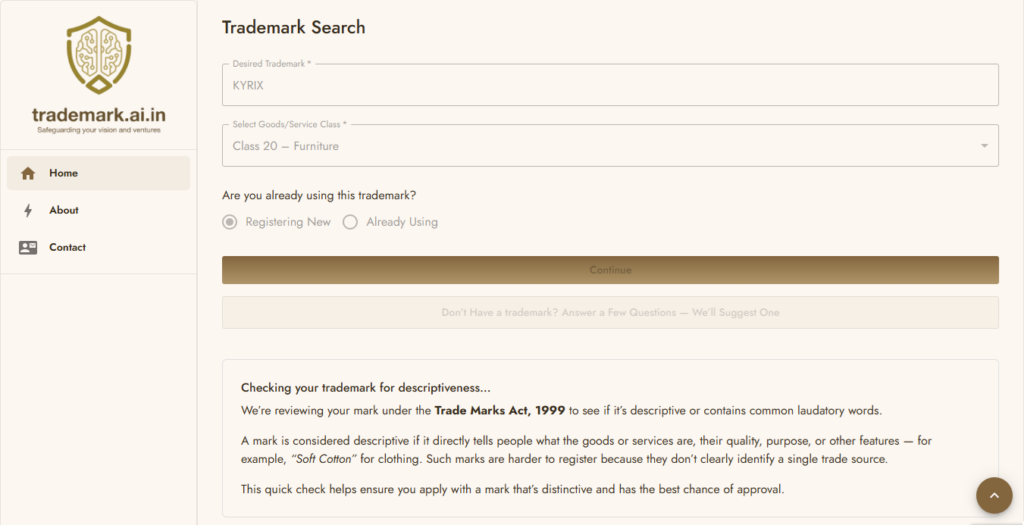1024x525 pixels.
Task: Click the Continue button
Action: 610,270
